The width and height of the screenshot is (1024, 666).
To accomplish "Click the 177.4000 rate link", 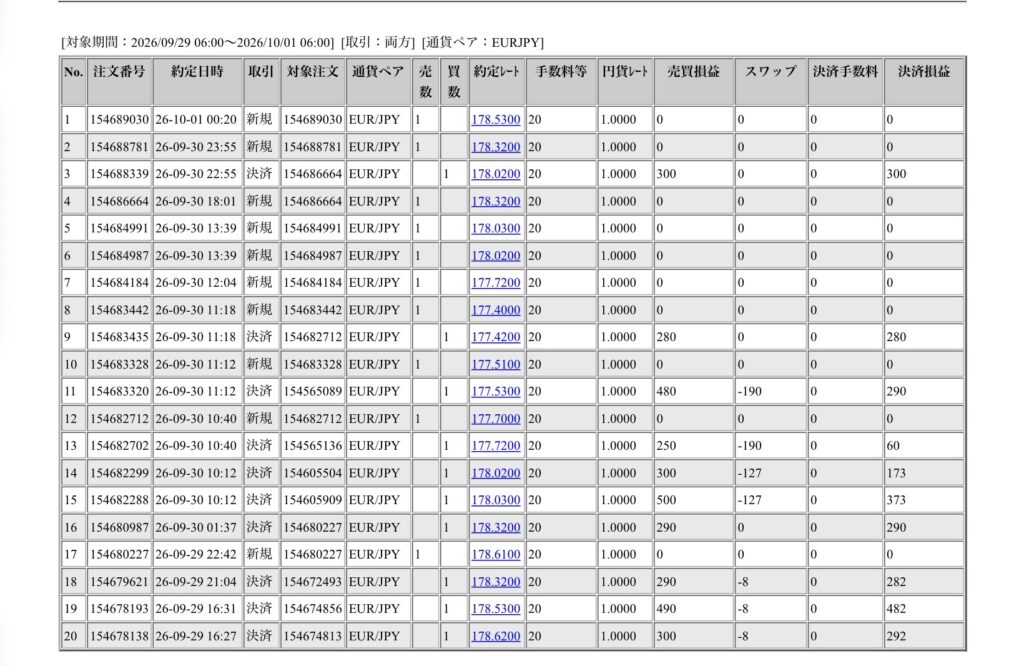I will tap(496, 309).
